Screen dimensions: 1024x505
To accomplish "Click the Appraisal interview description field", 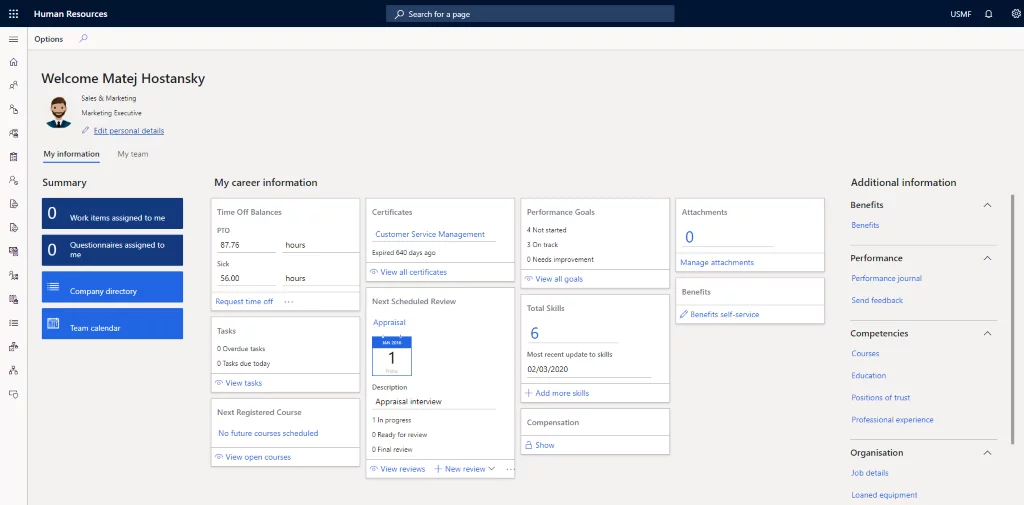I will [x=434, y=402].
